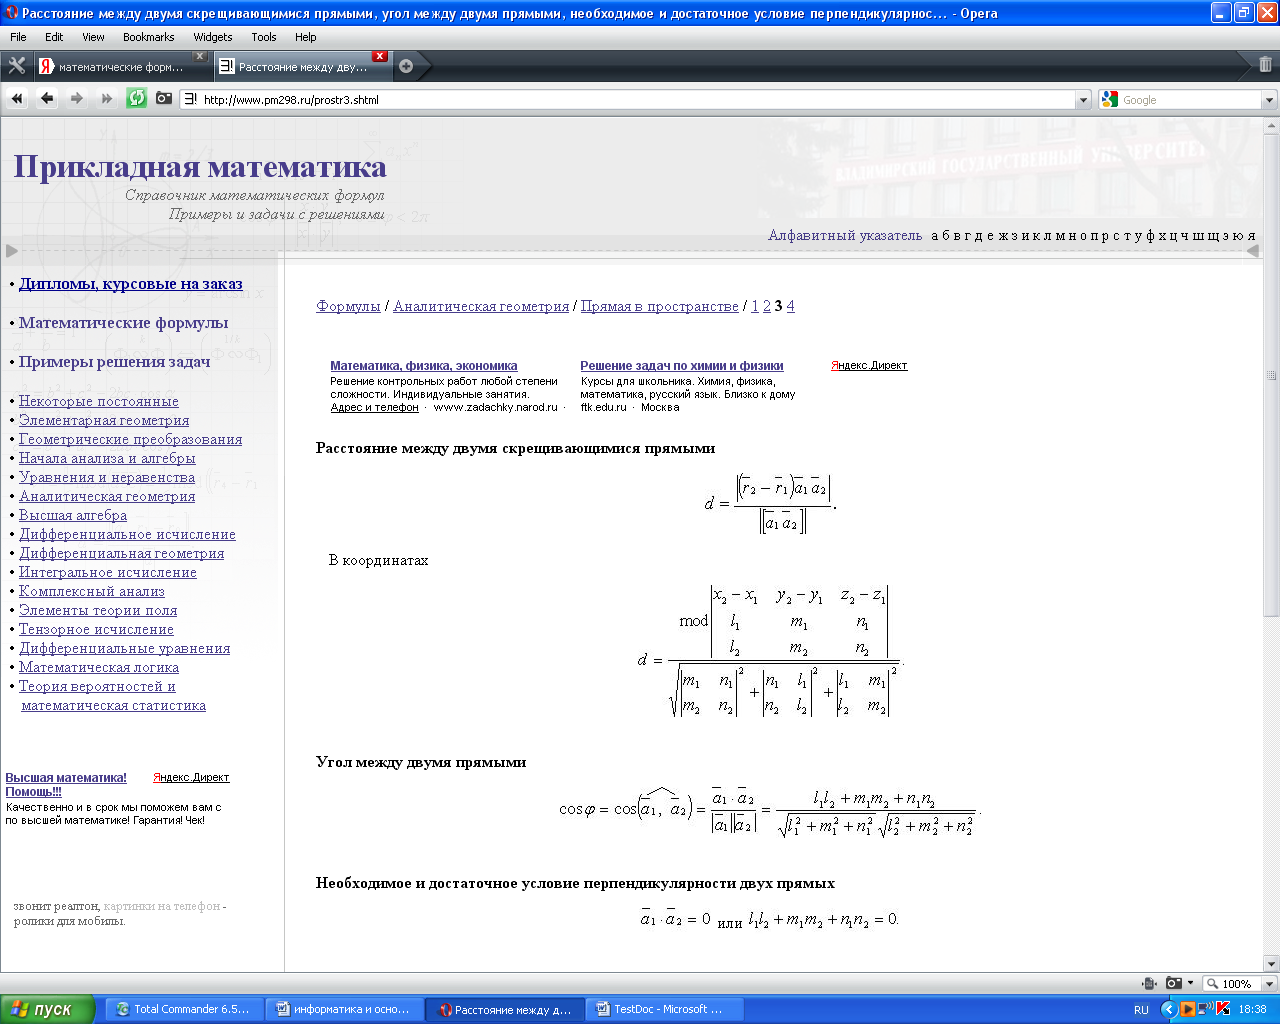The height and width of the screenshot is (1024, 1280).
Task: Open Тензорное исчисление link
Action: (x=96, y=630)
